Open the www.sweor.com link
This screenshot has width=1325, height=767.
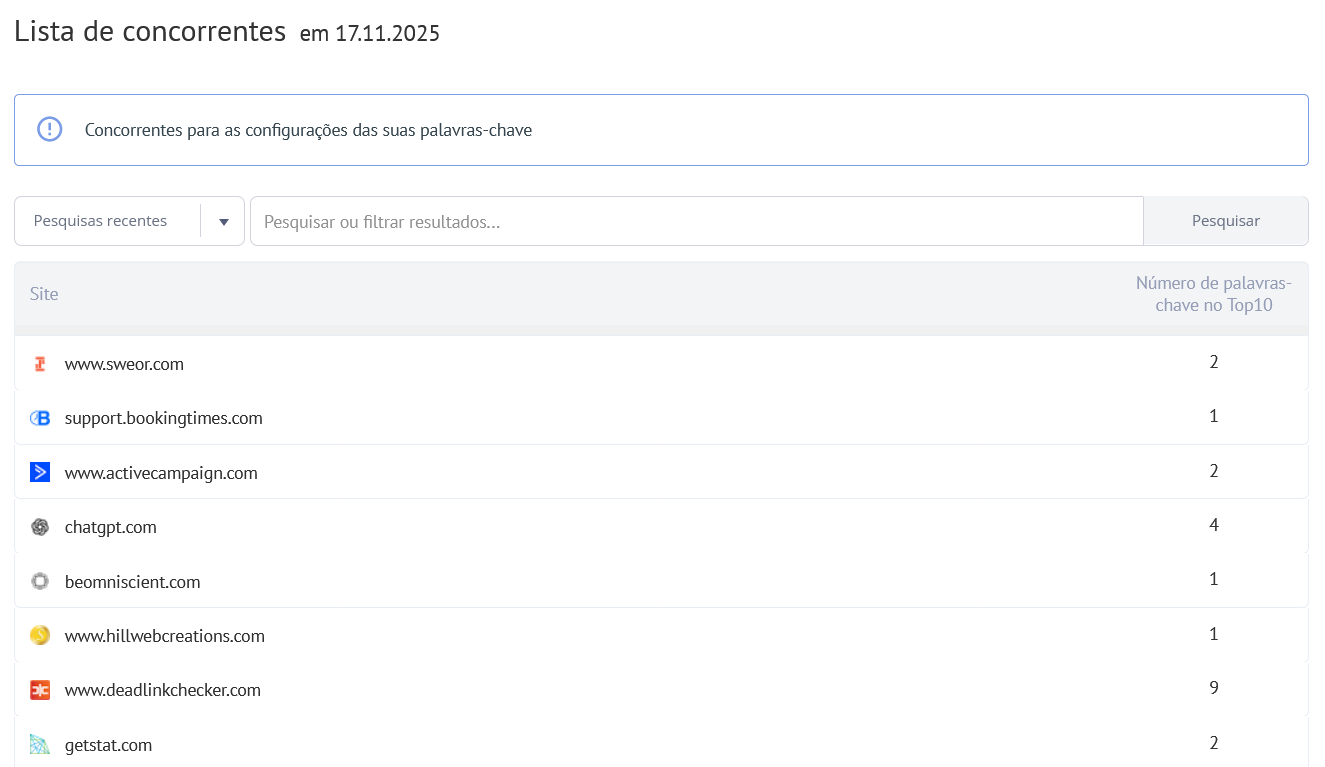point(124,364)
